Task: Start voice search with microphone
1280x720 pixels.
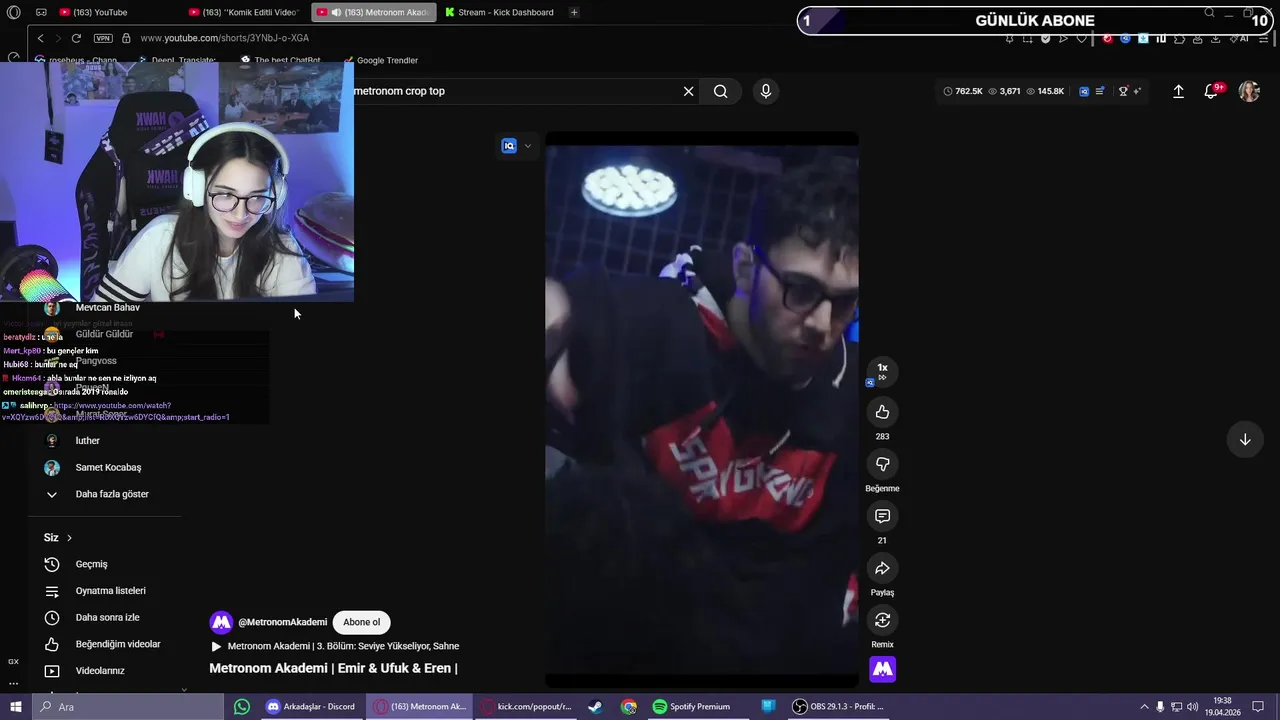Action: pyautogui.click(x=765, y=91)
